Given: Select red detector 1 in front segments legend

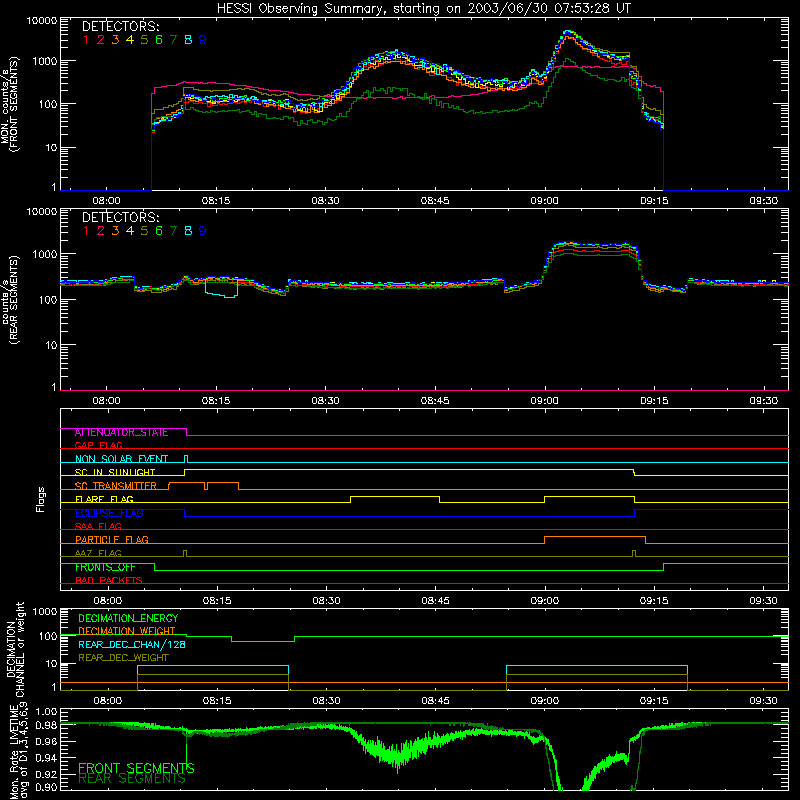Looking at the screenshot, I should pos(86,40).
